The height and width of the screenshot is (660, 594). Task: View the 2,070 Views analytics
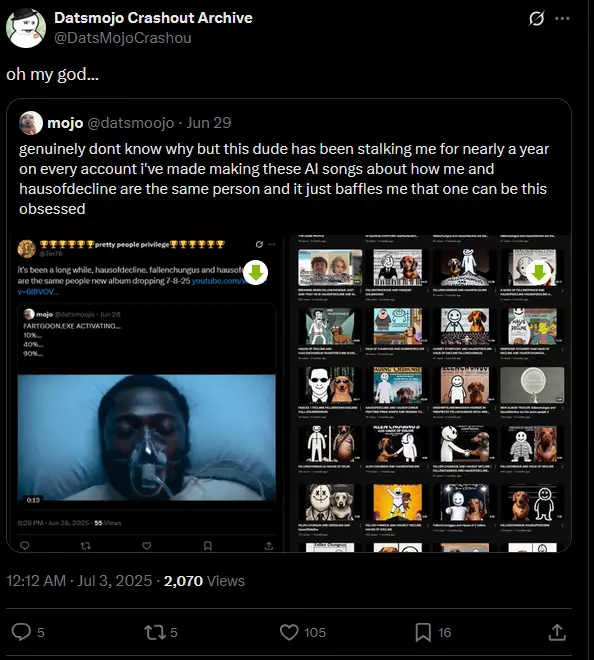(x=204, y=581)
